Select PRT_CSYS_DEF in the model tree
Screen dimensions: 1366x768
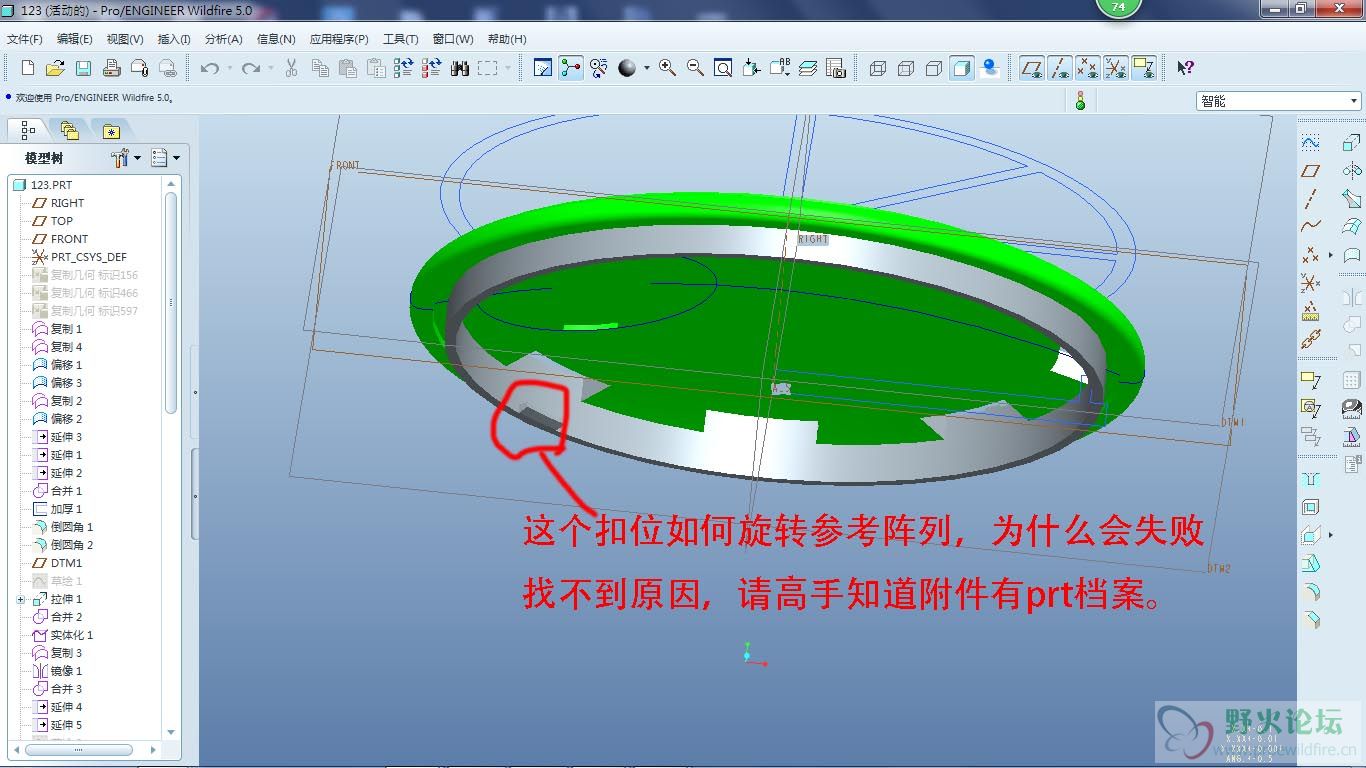pos(89,257)
